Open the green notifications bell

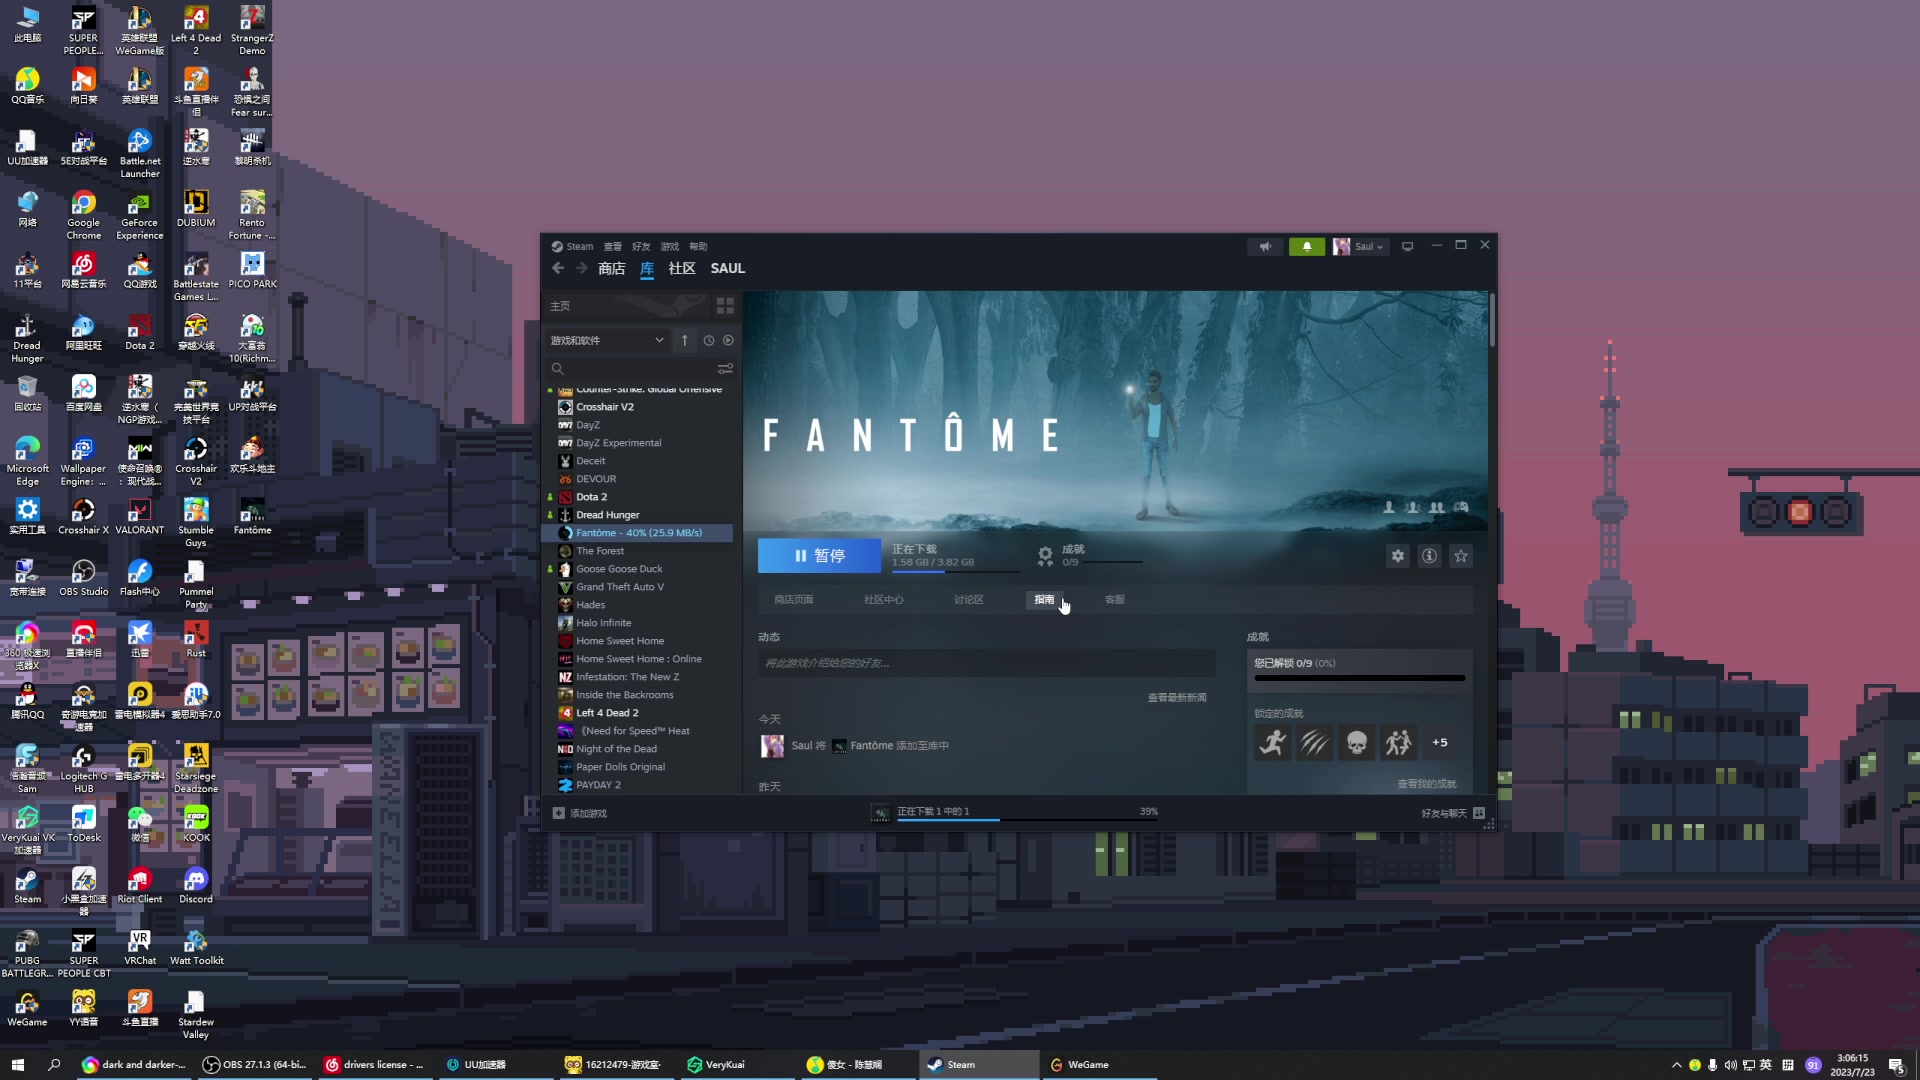click(1306, 246)
